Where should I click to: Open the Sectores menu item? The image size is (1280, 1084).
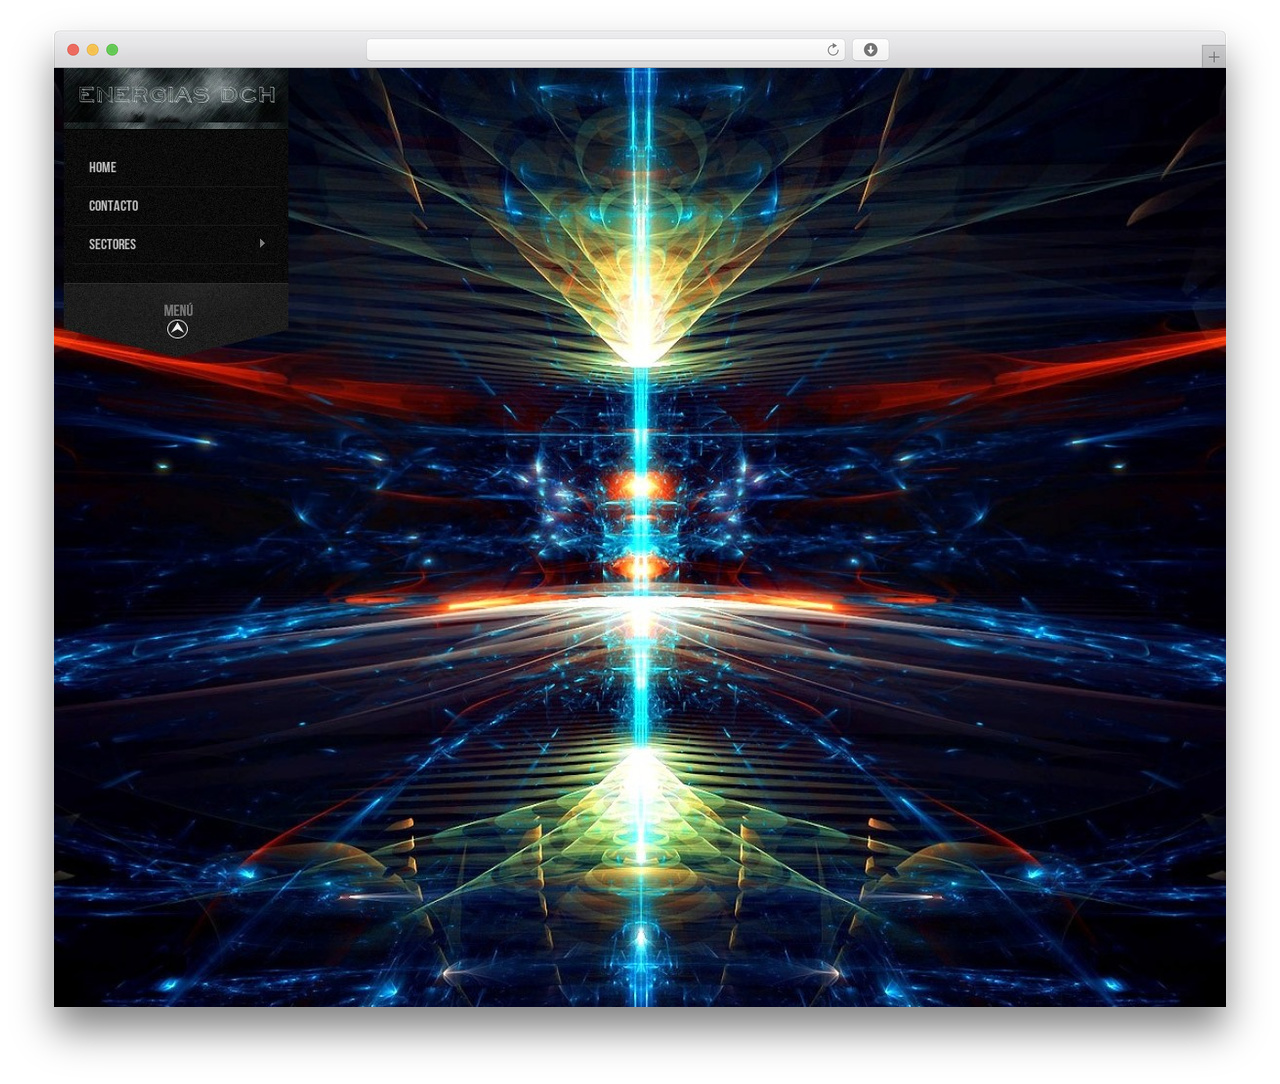(112, 244)
